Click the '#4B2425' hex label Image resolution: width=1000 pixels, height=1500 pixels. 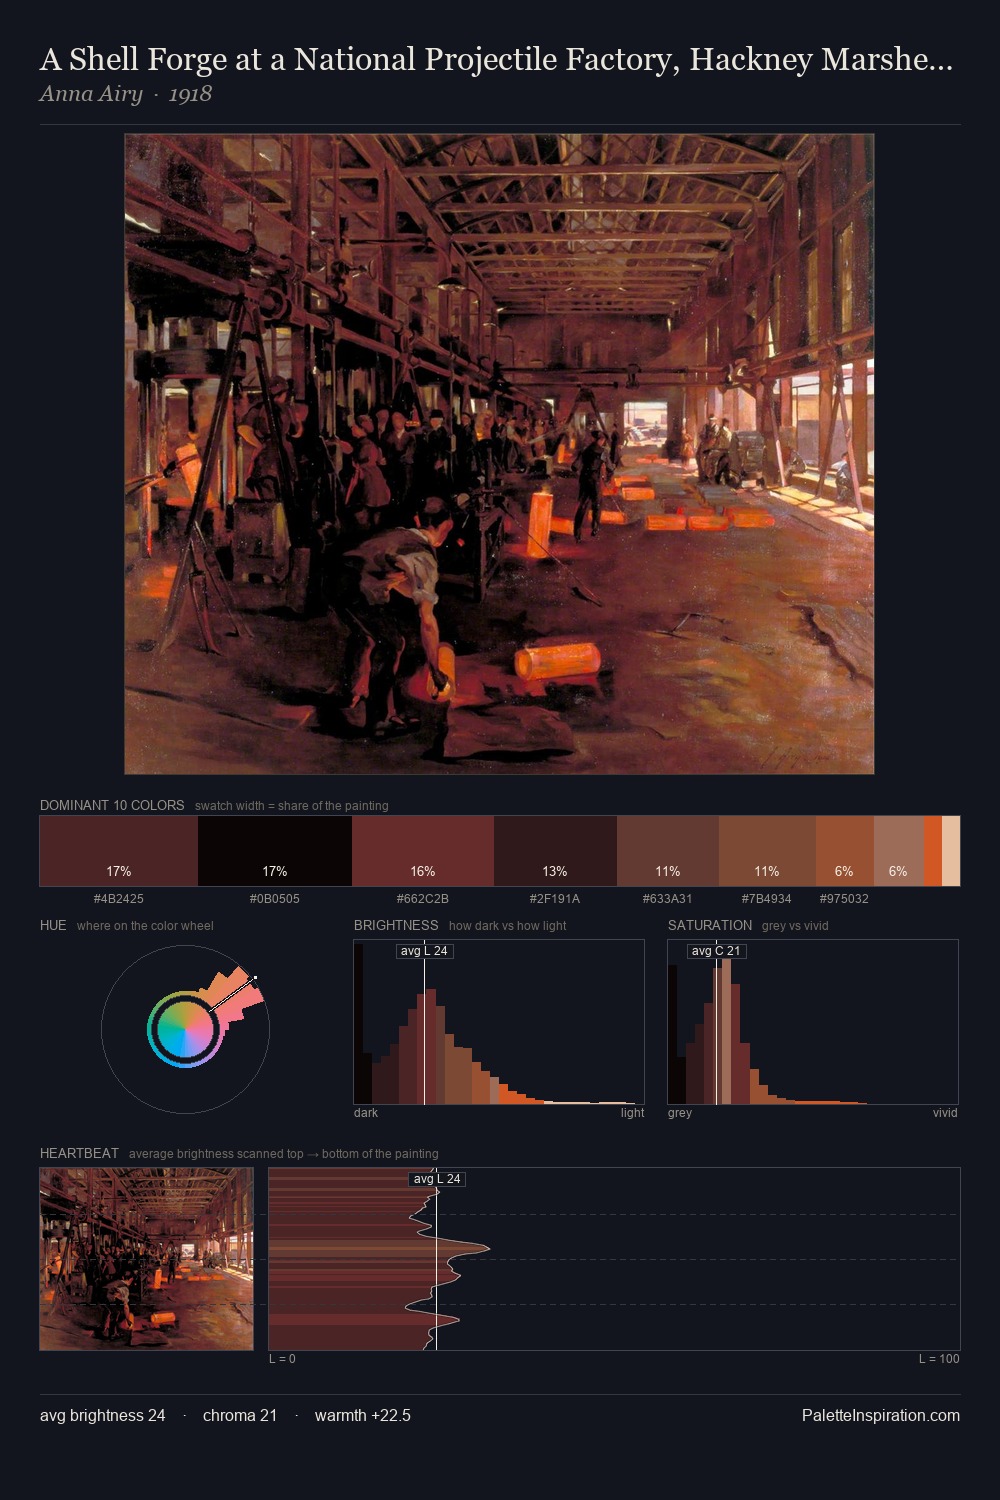pyautogui.click(x=119, y=899)
